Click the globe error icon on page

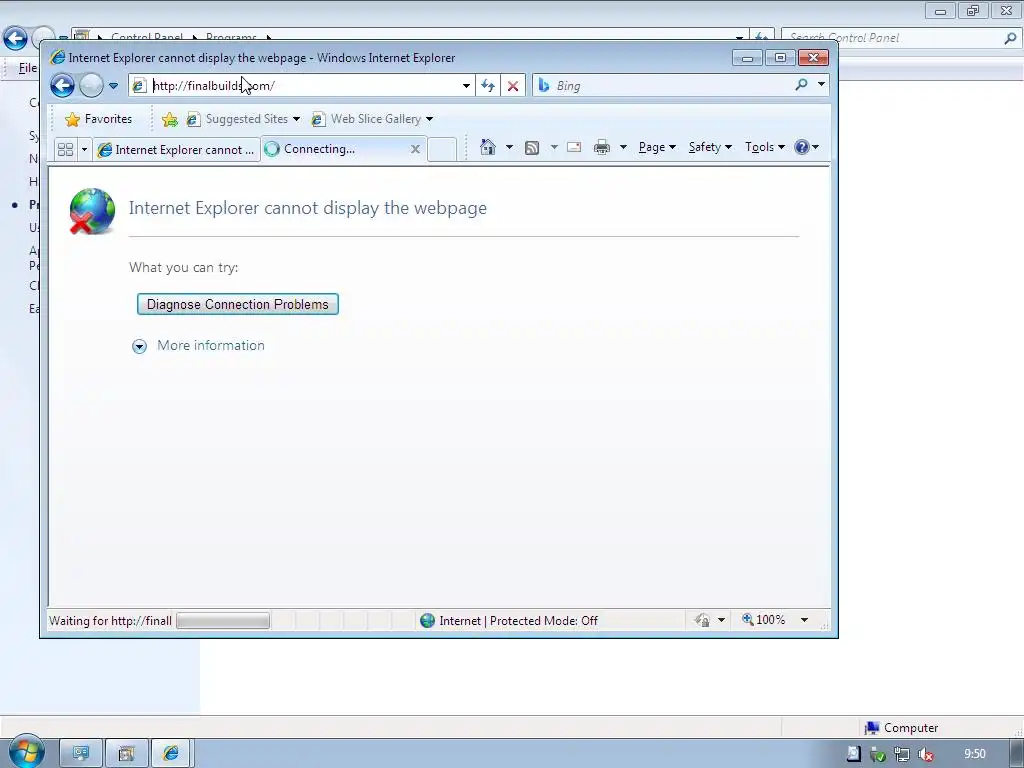point(92,211)
